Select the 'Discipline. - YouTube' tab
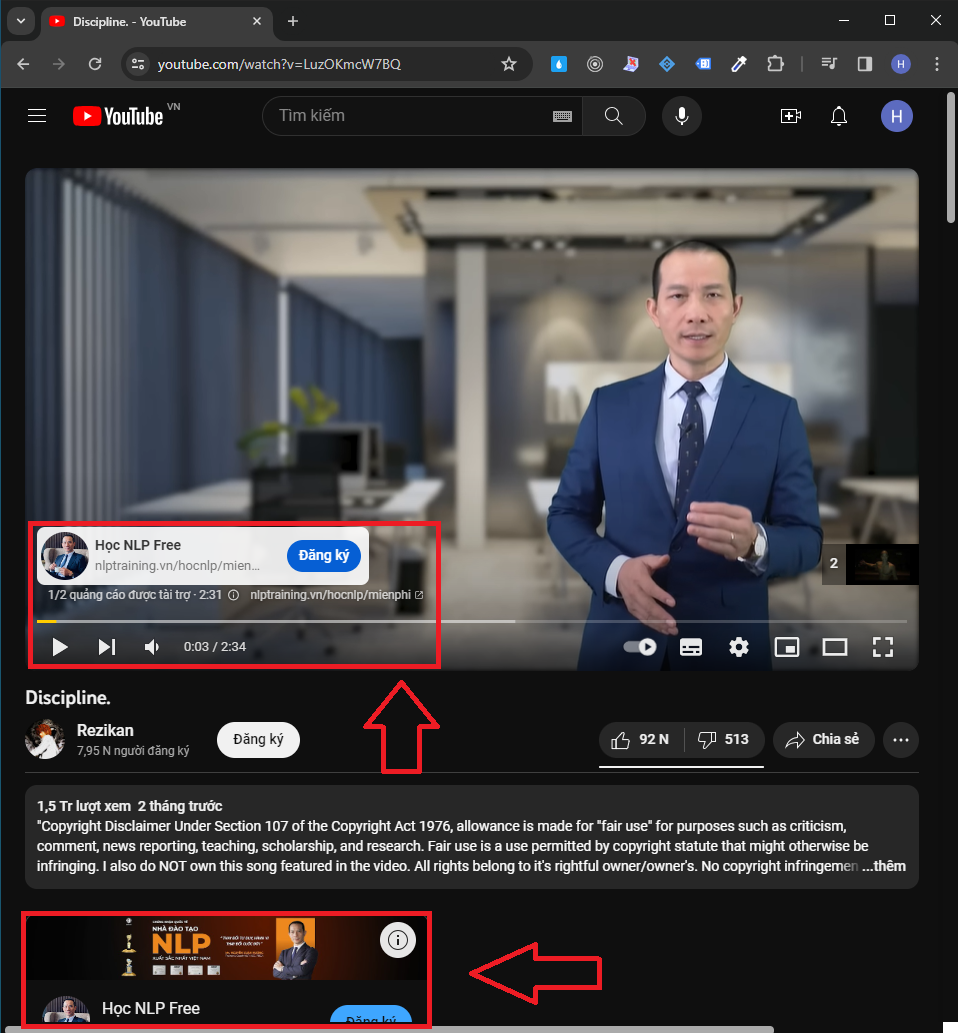The image size is (958, 1033). point(150,21)
